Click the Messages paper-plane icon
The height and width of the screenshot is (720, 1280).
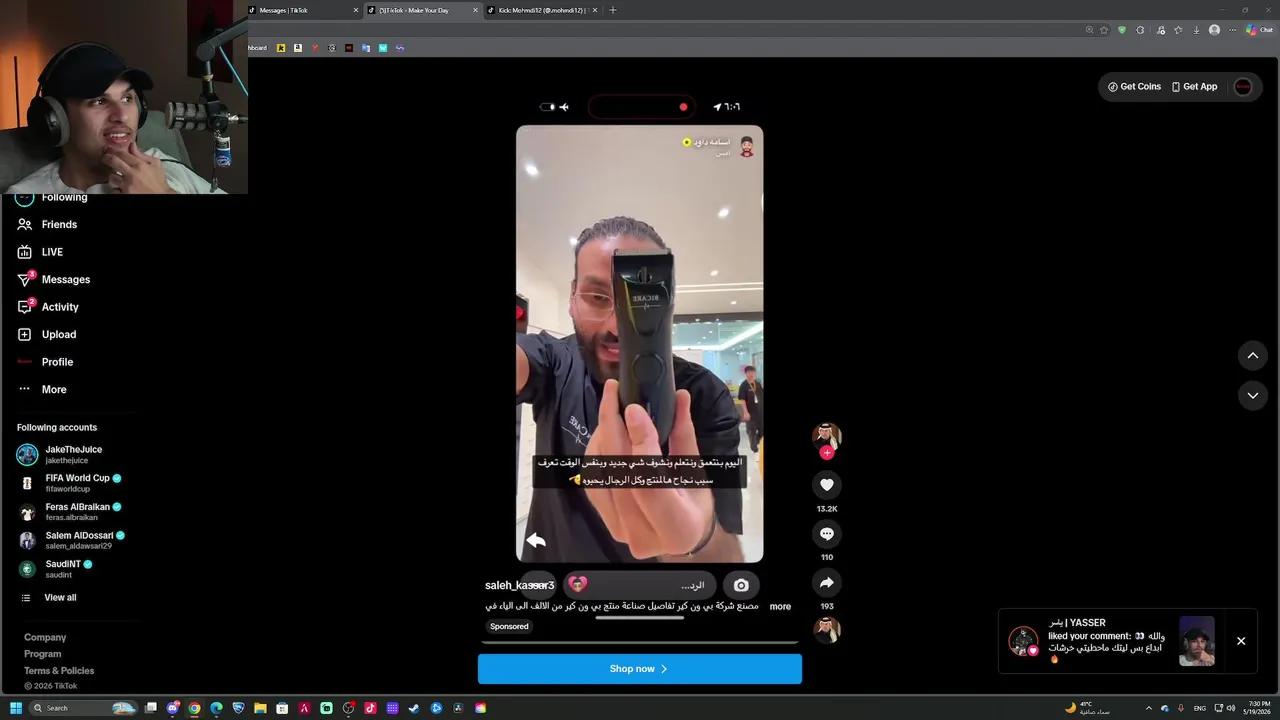[25, 280]
